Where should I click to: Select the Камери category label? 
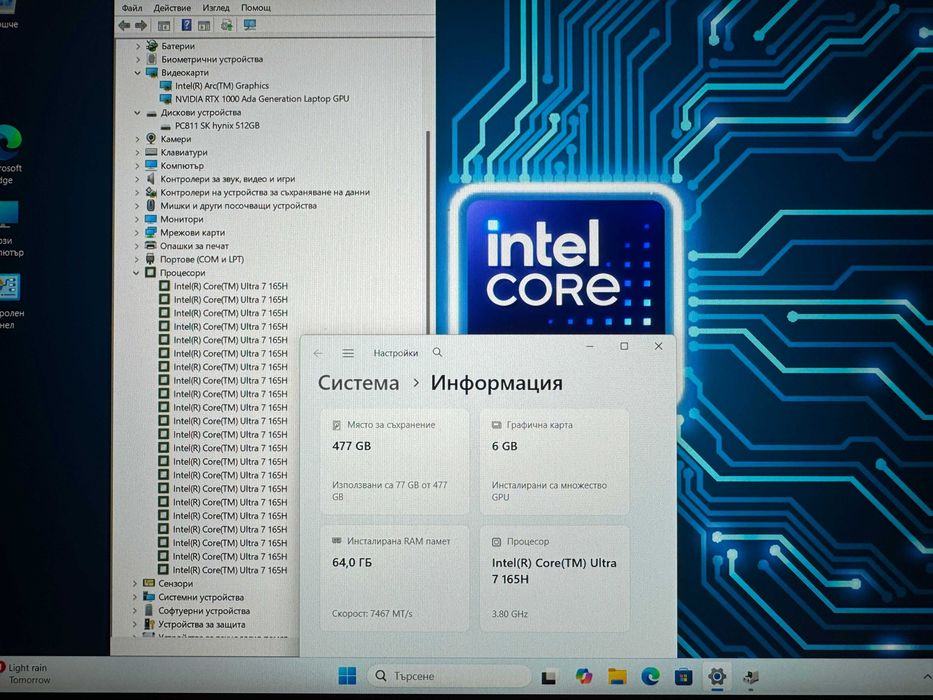(x=176, y=139)
